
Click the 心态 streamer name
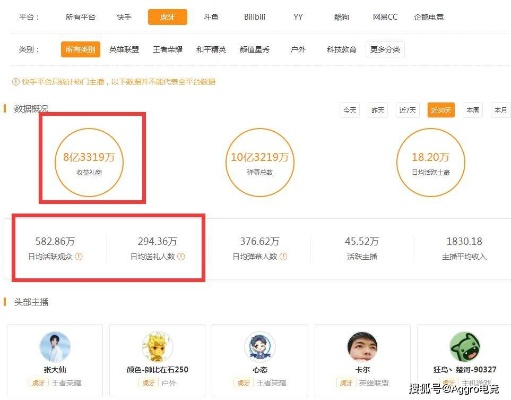(x=260, y=370)
